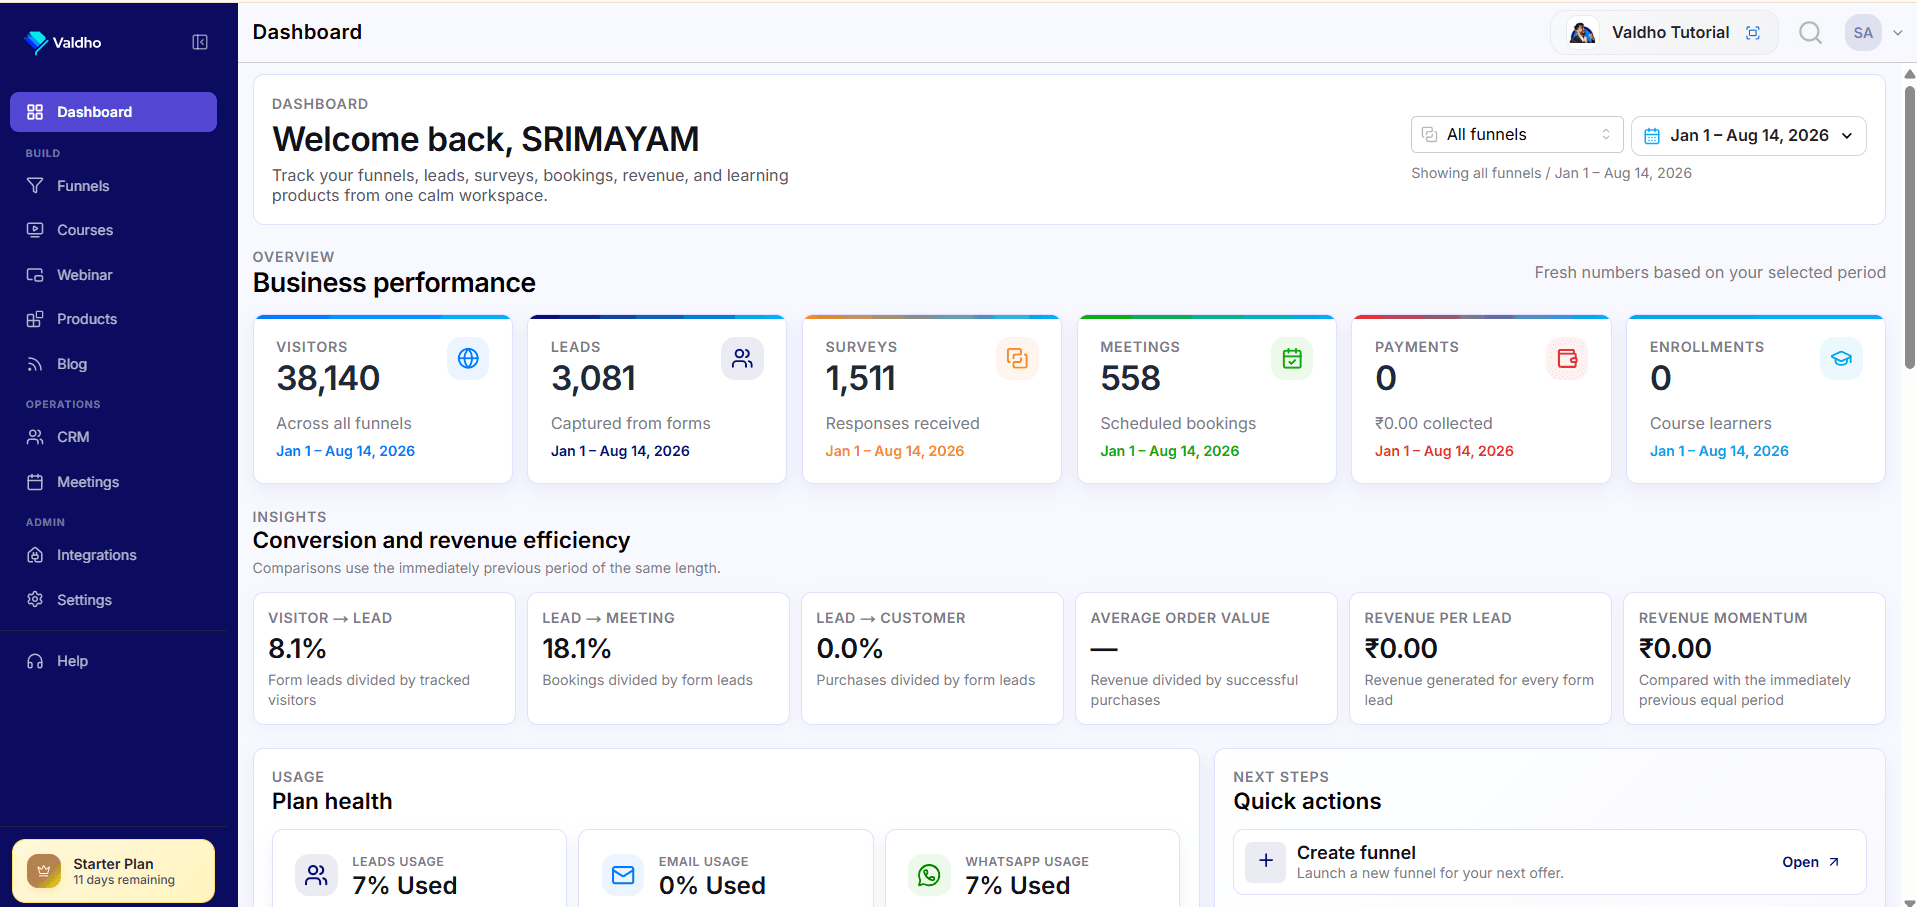Image resolution: width=1917 pixels, height=907 pixels.
Task: Click the scrollbar up arrow
Action: (1909, 74)
